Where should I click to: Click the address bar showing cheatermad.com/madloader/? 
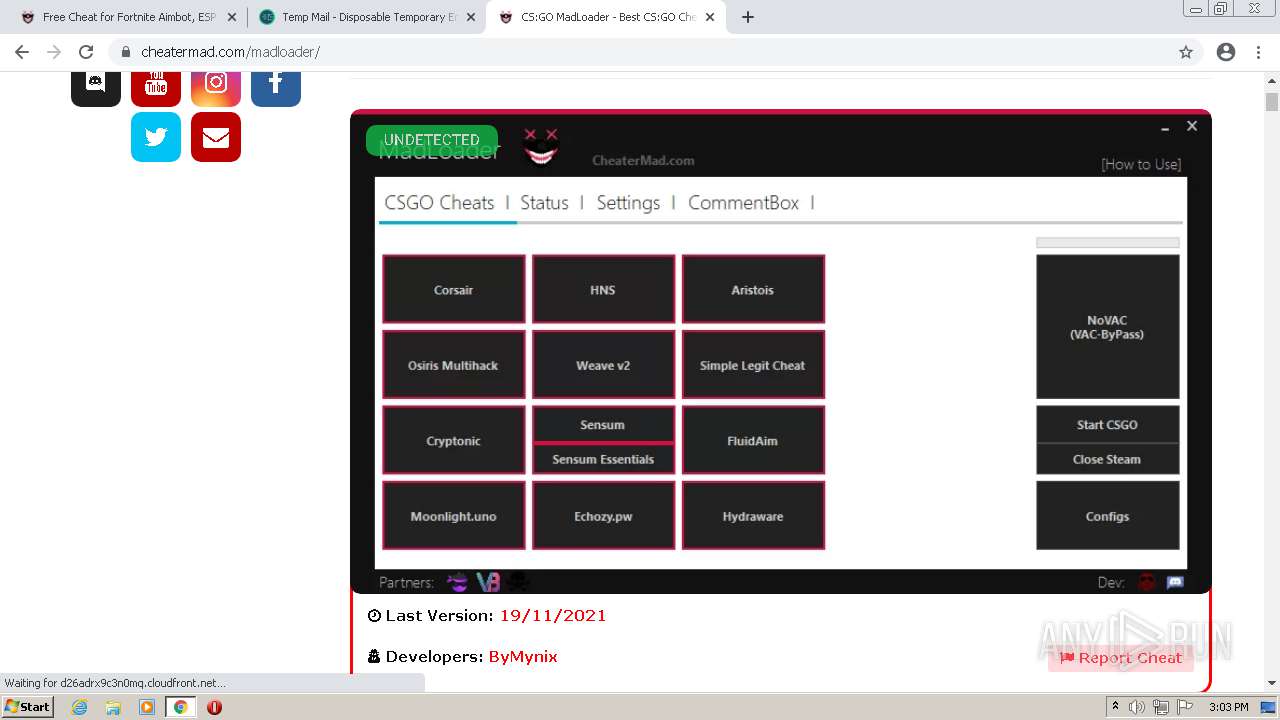[x=640, y=52]
